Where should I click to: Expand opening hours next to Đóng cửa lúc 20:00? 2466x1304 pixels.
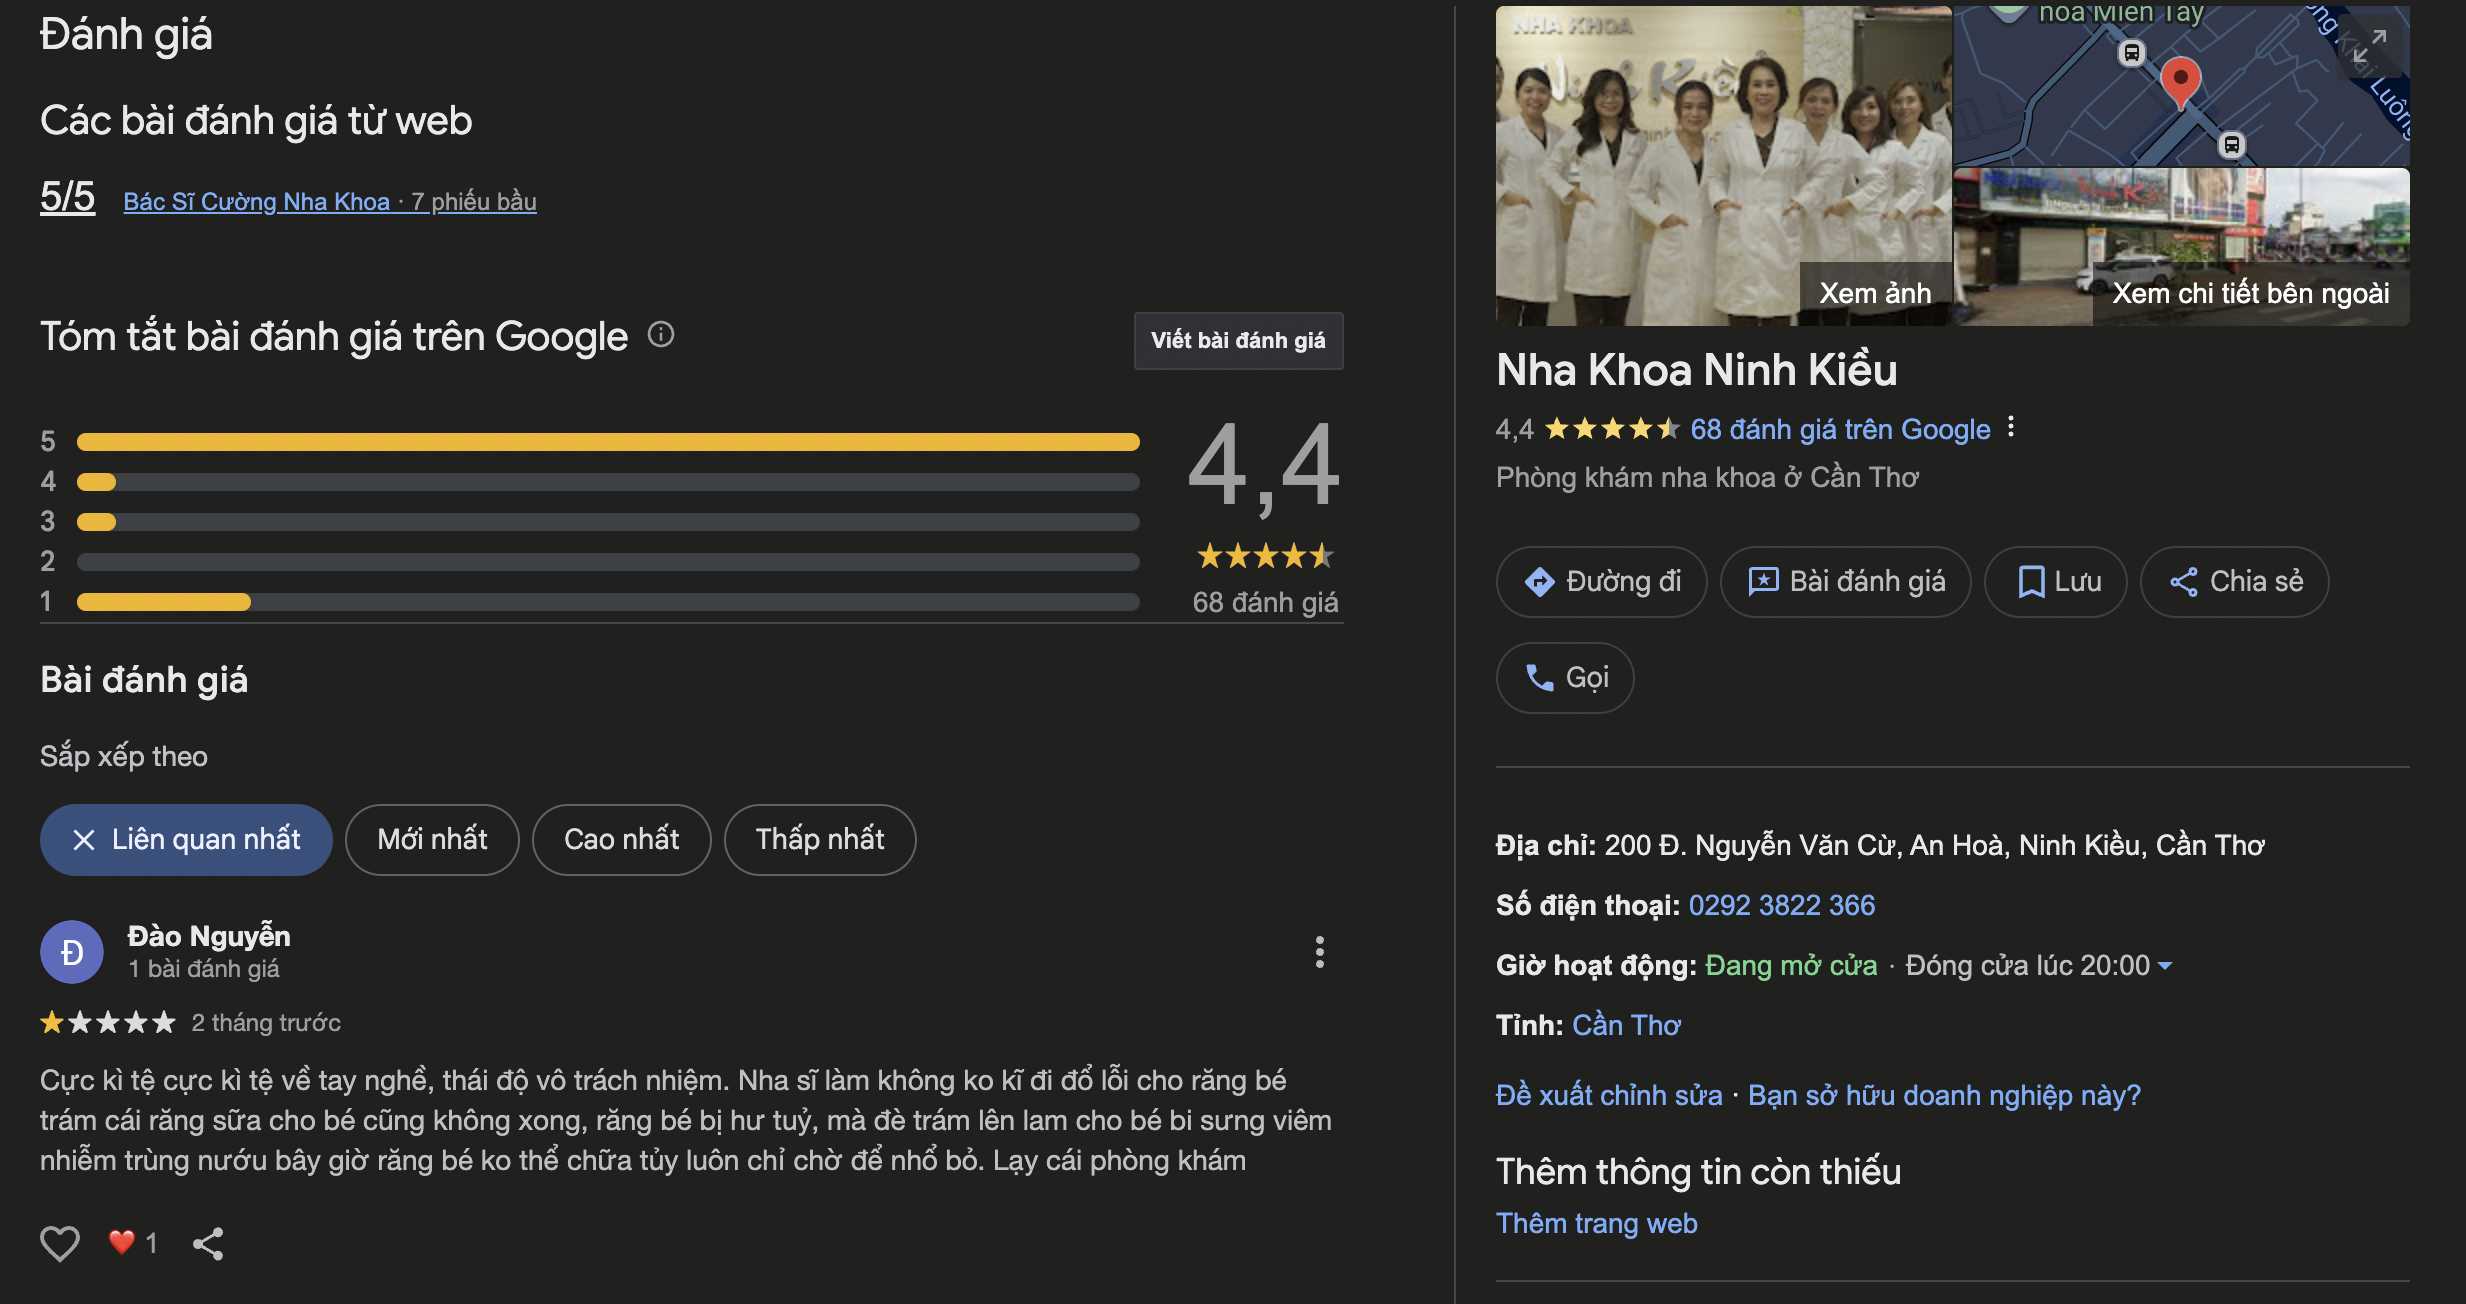coord(2165,966)
